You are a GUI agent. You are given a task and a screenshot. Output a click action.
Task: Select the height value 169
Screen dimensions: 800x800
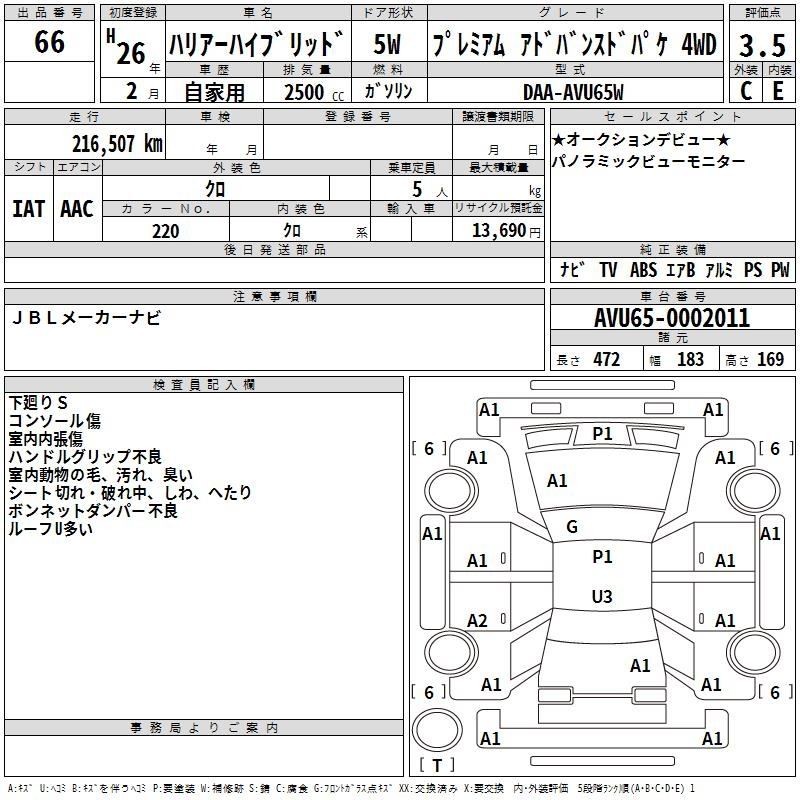[x=770, y=360]
